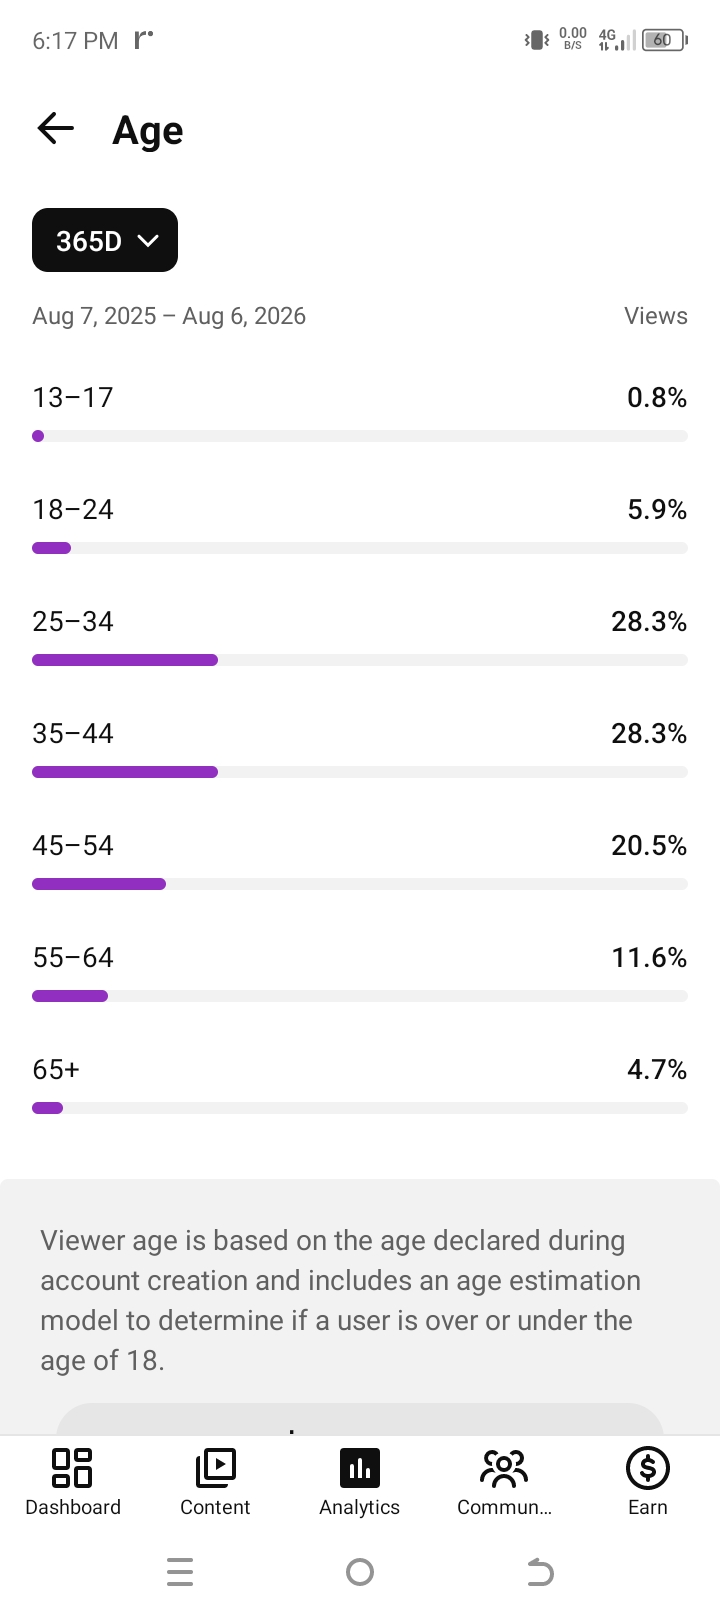720x1612 pixels.
Task: Tap the Views column header
Action: tap(656, 316)
